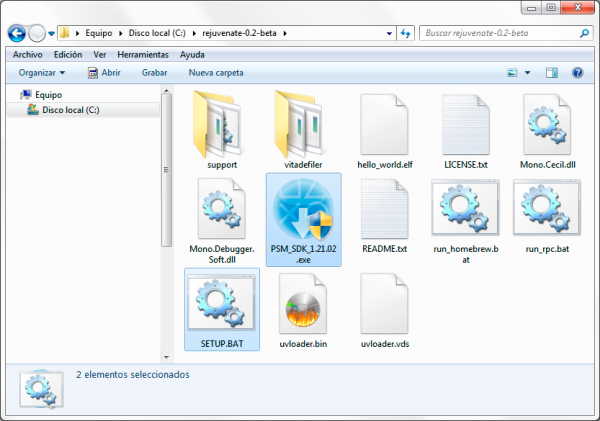Screen dimensions: 600x421
Task: Click Disco local (C:) in address path
Action: (157, 33)
